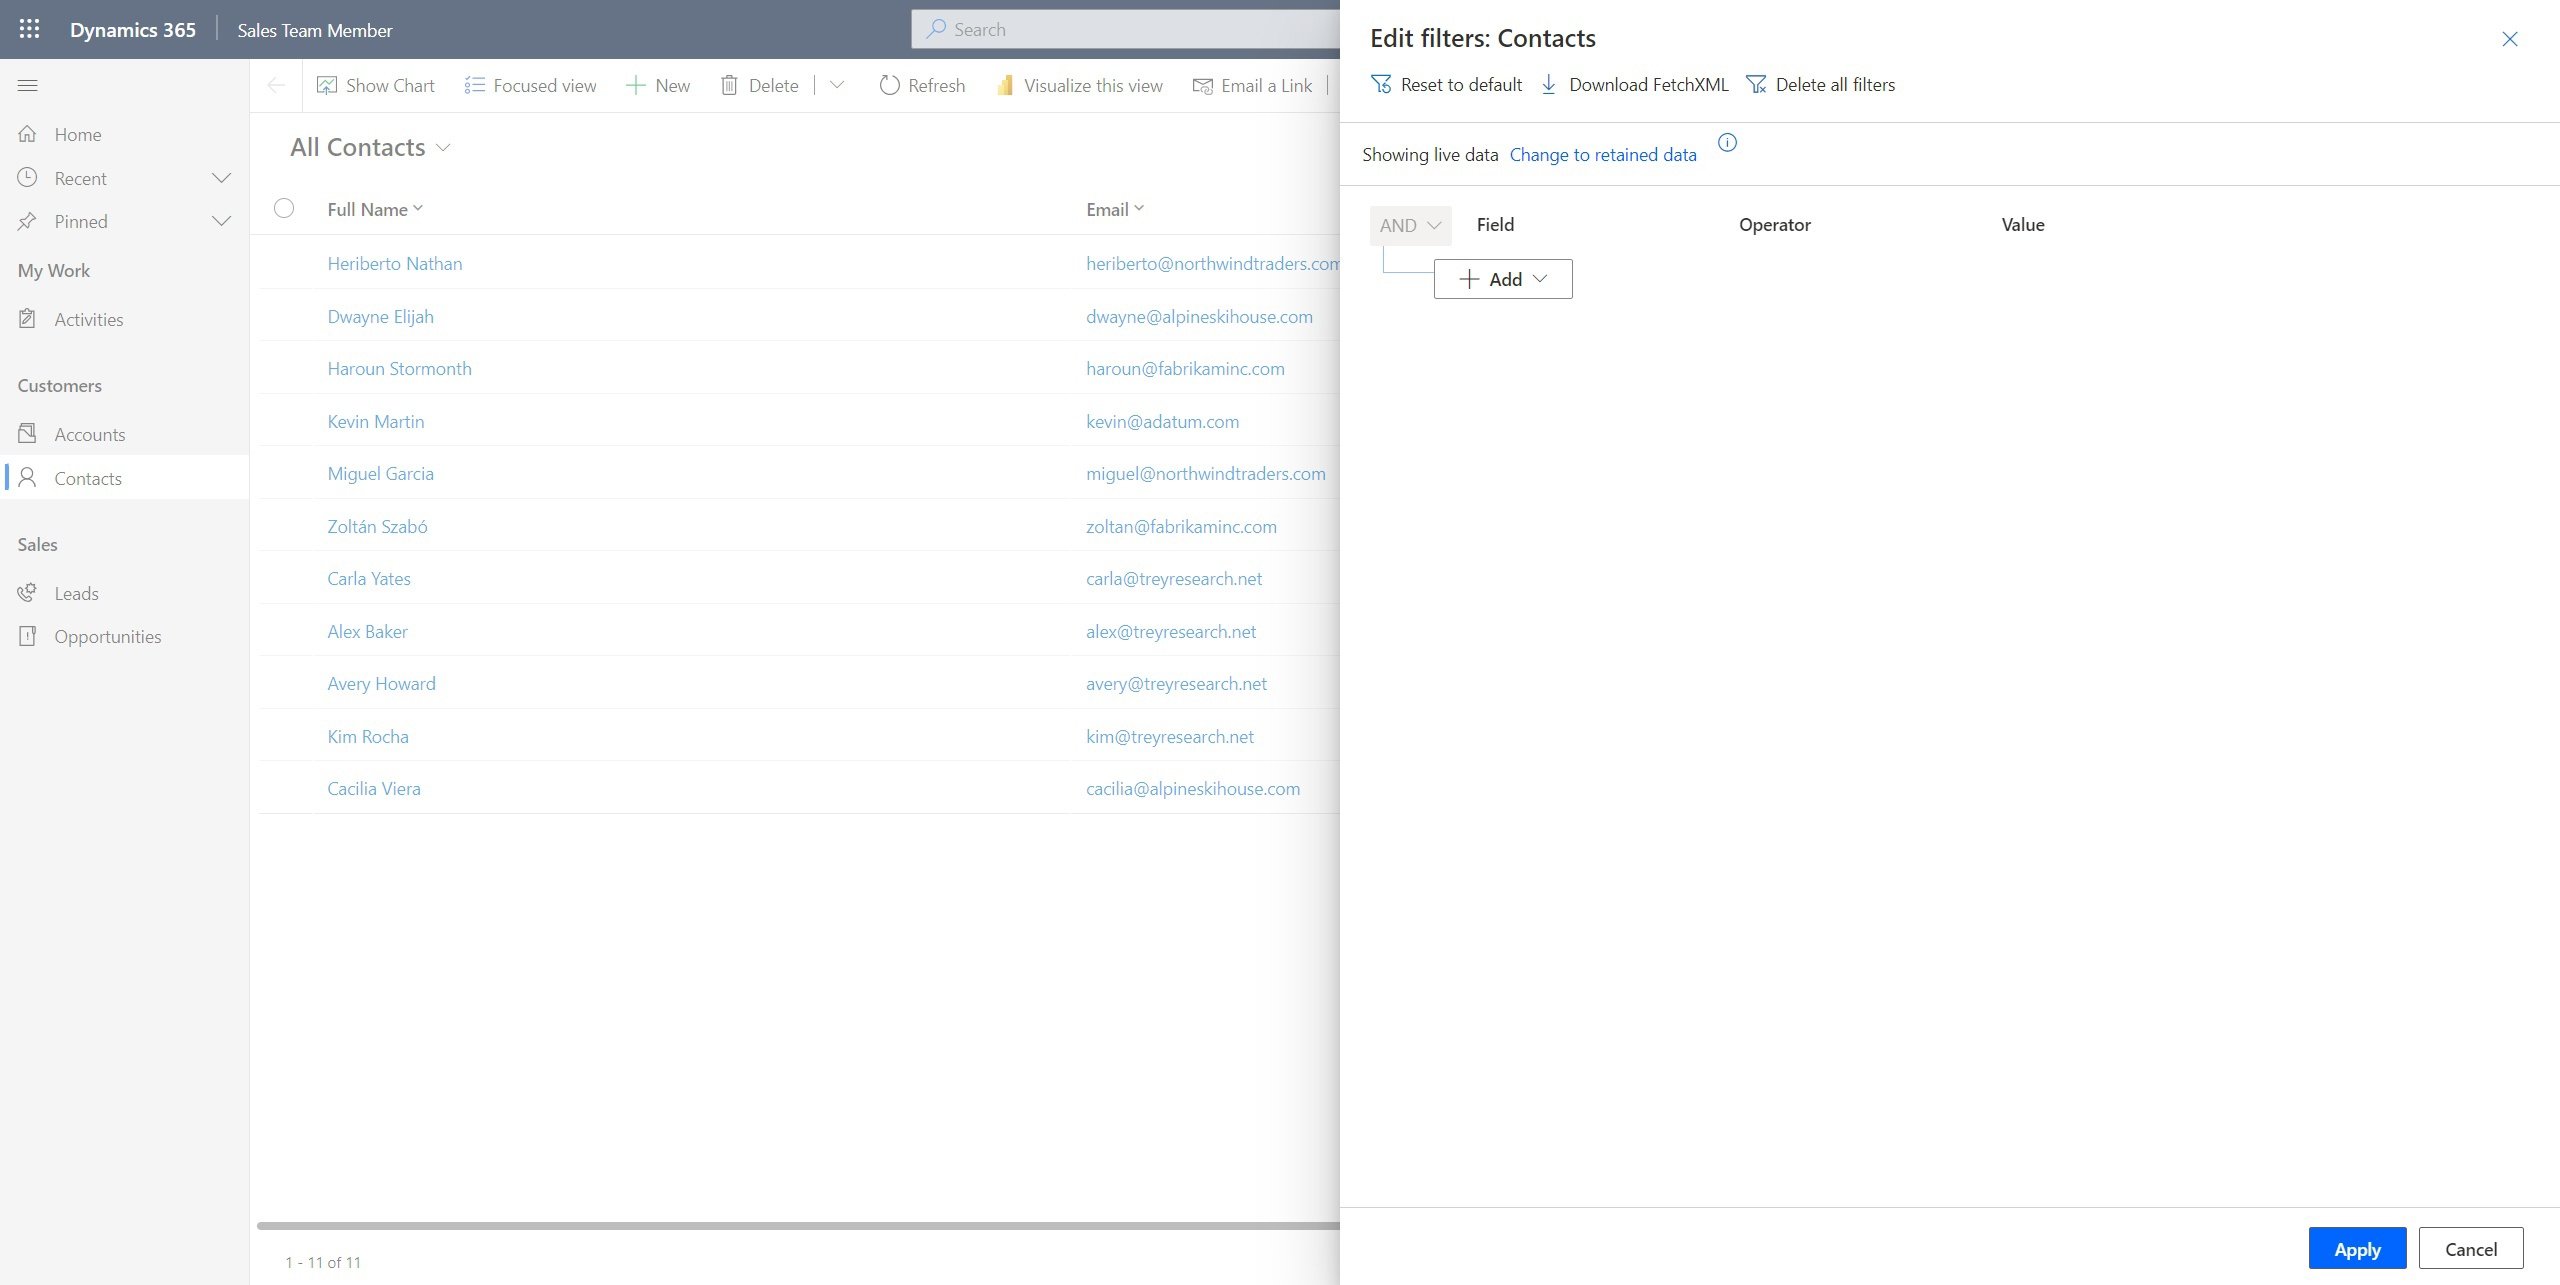The image size is (2560, 1285).
Task: Click Change to retained data link
Action: 1603,155
